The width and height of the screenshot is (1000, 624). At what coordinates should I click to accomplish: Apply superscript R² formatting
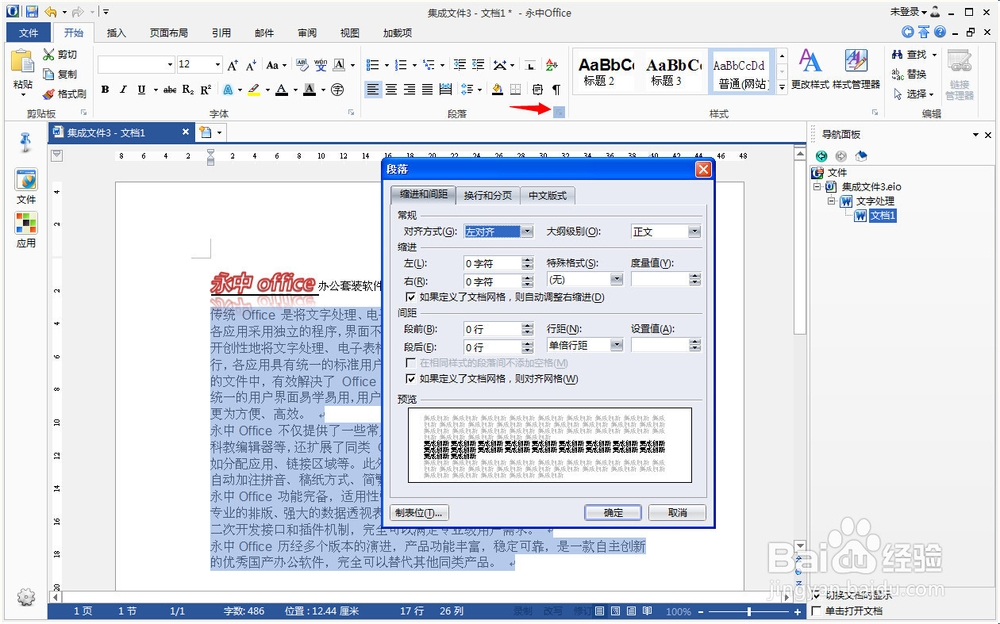205,90
